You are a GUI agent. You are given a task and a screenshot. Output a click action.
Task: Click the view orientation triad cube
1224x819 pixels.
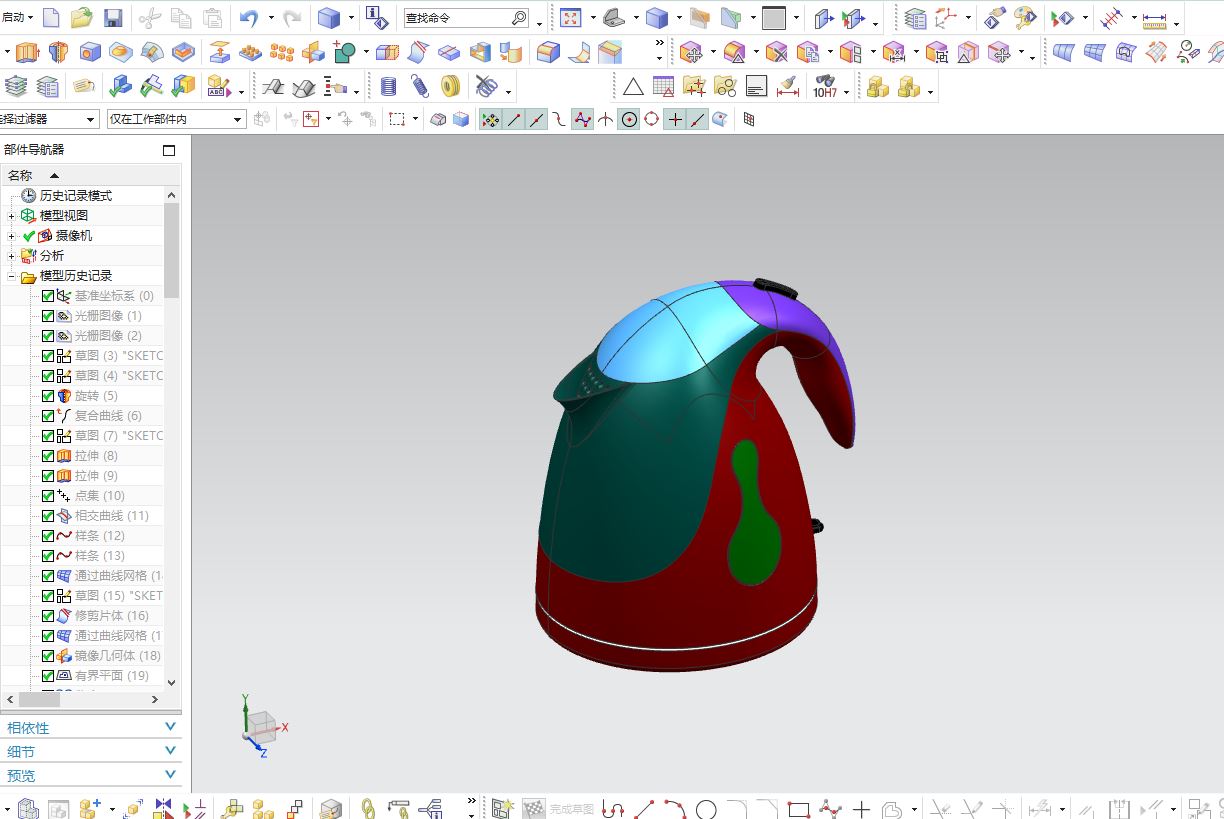(x=261, y=726)
